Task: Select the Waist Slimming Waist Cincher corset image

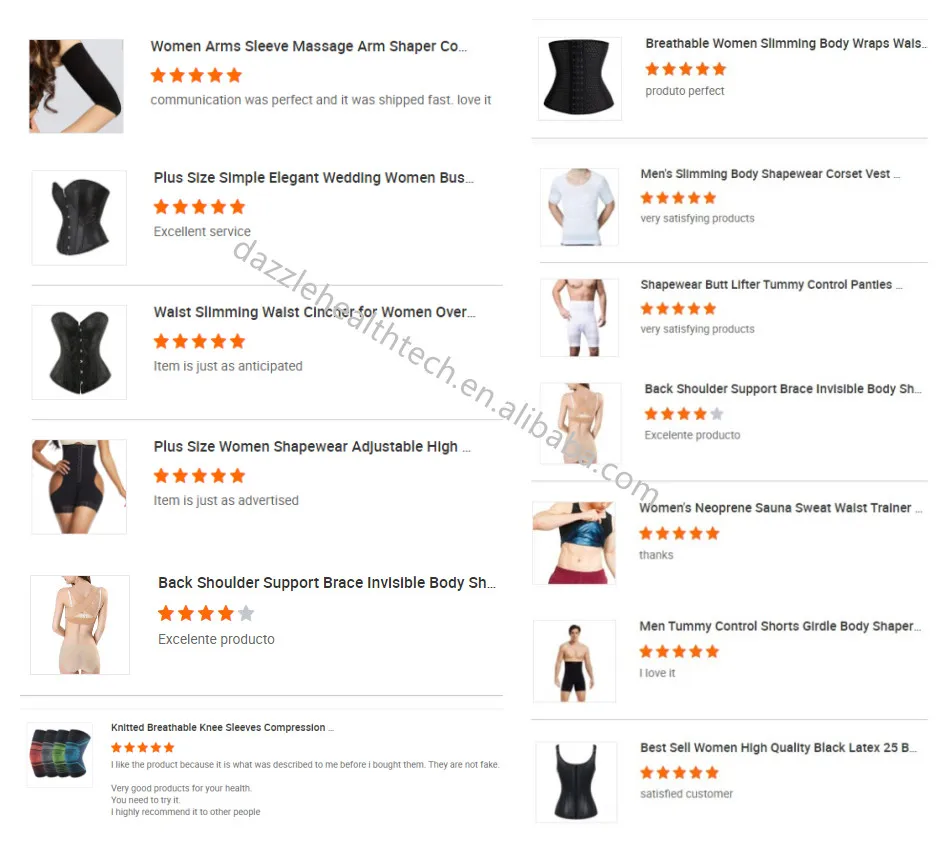Action: pos(79,352)
